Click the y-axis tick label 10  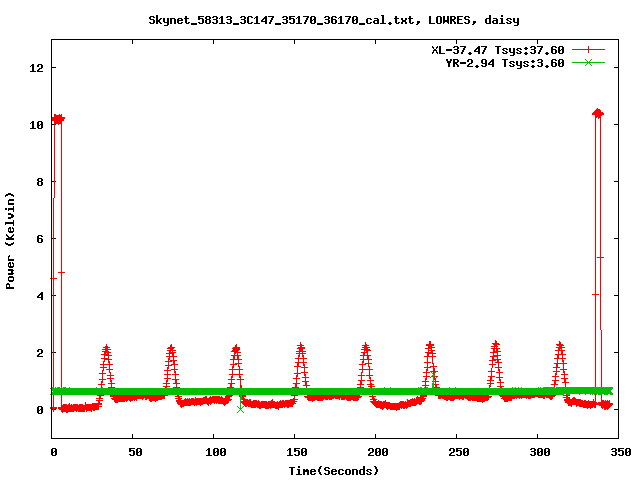[36, 125]
